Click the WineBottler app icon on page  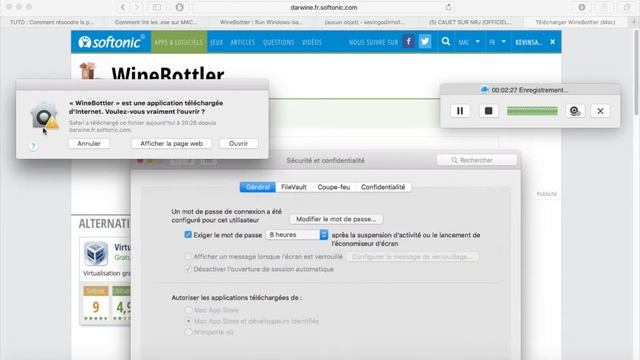88,70
